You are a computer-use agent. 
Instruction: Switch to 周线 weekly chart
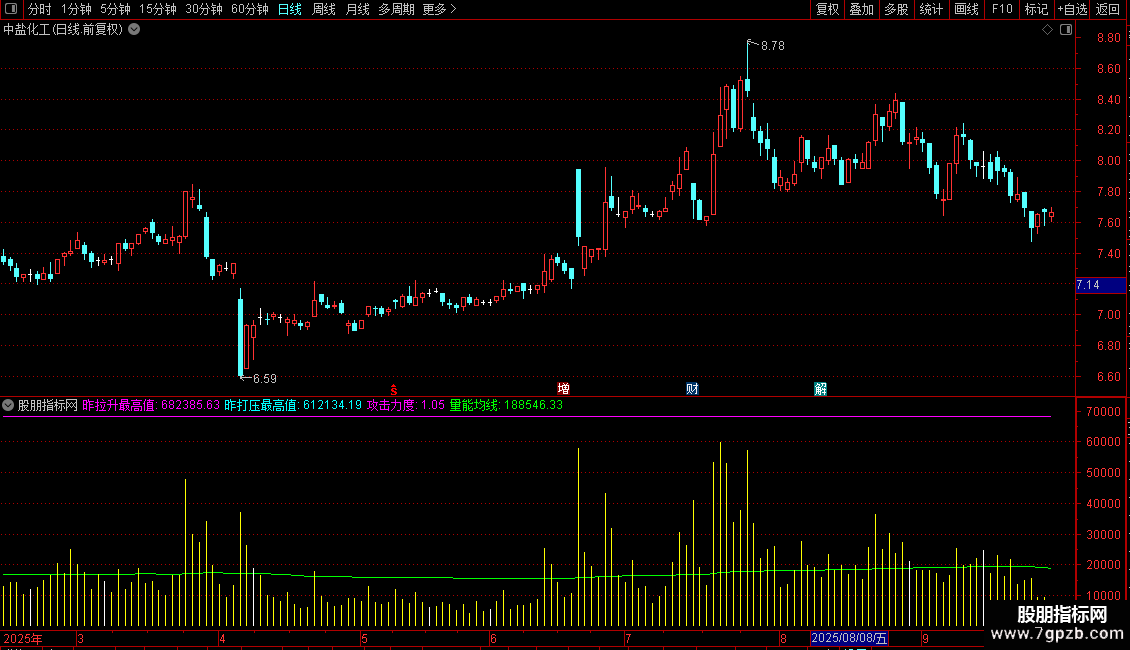[324, 9]
